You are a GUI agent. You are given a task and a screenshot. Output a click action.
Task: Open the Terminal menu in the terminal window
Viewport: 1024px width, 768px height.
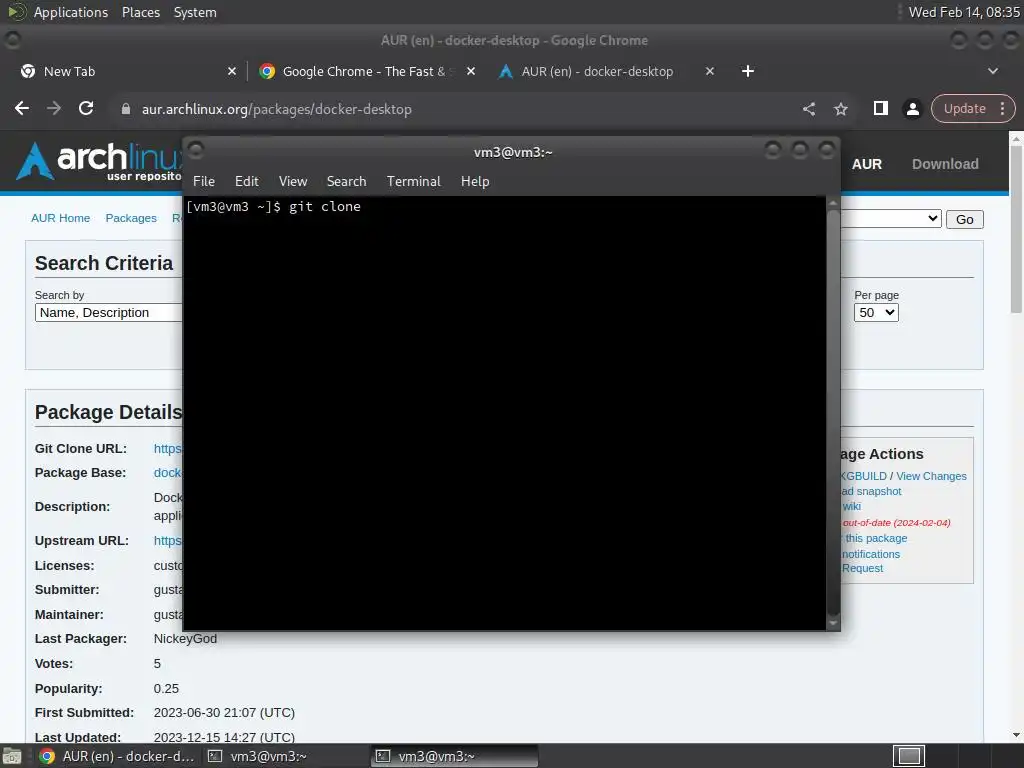pos(413,182)
